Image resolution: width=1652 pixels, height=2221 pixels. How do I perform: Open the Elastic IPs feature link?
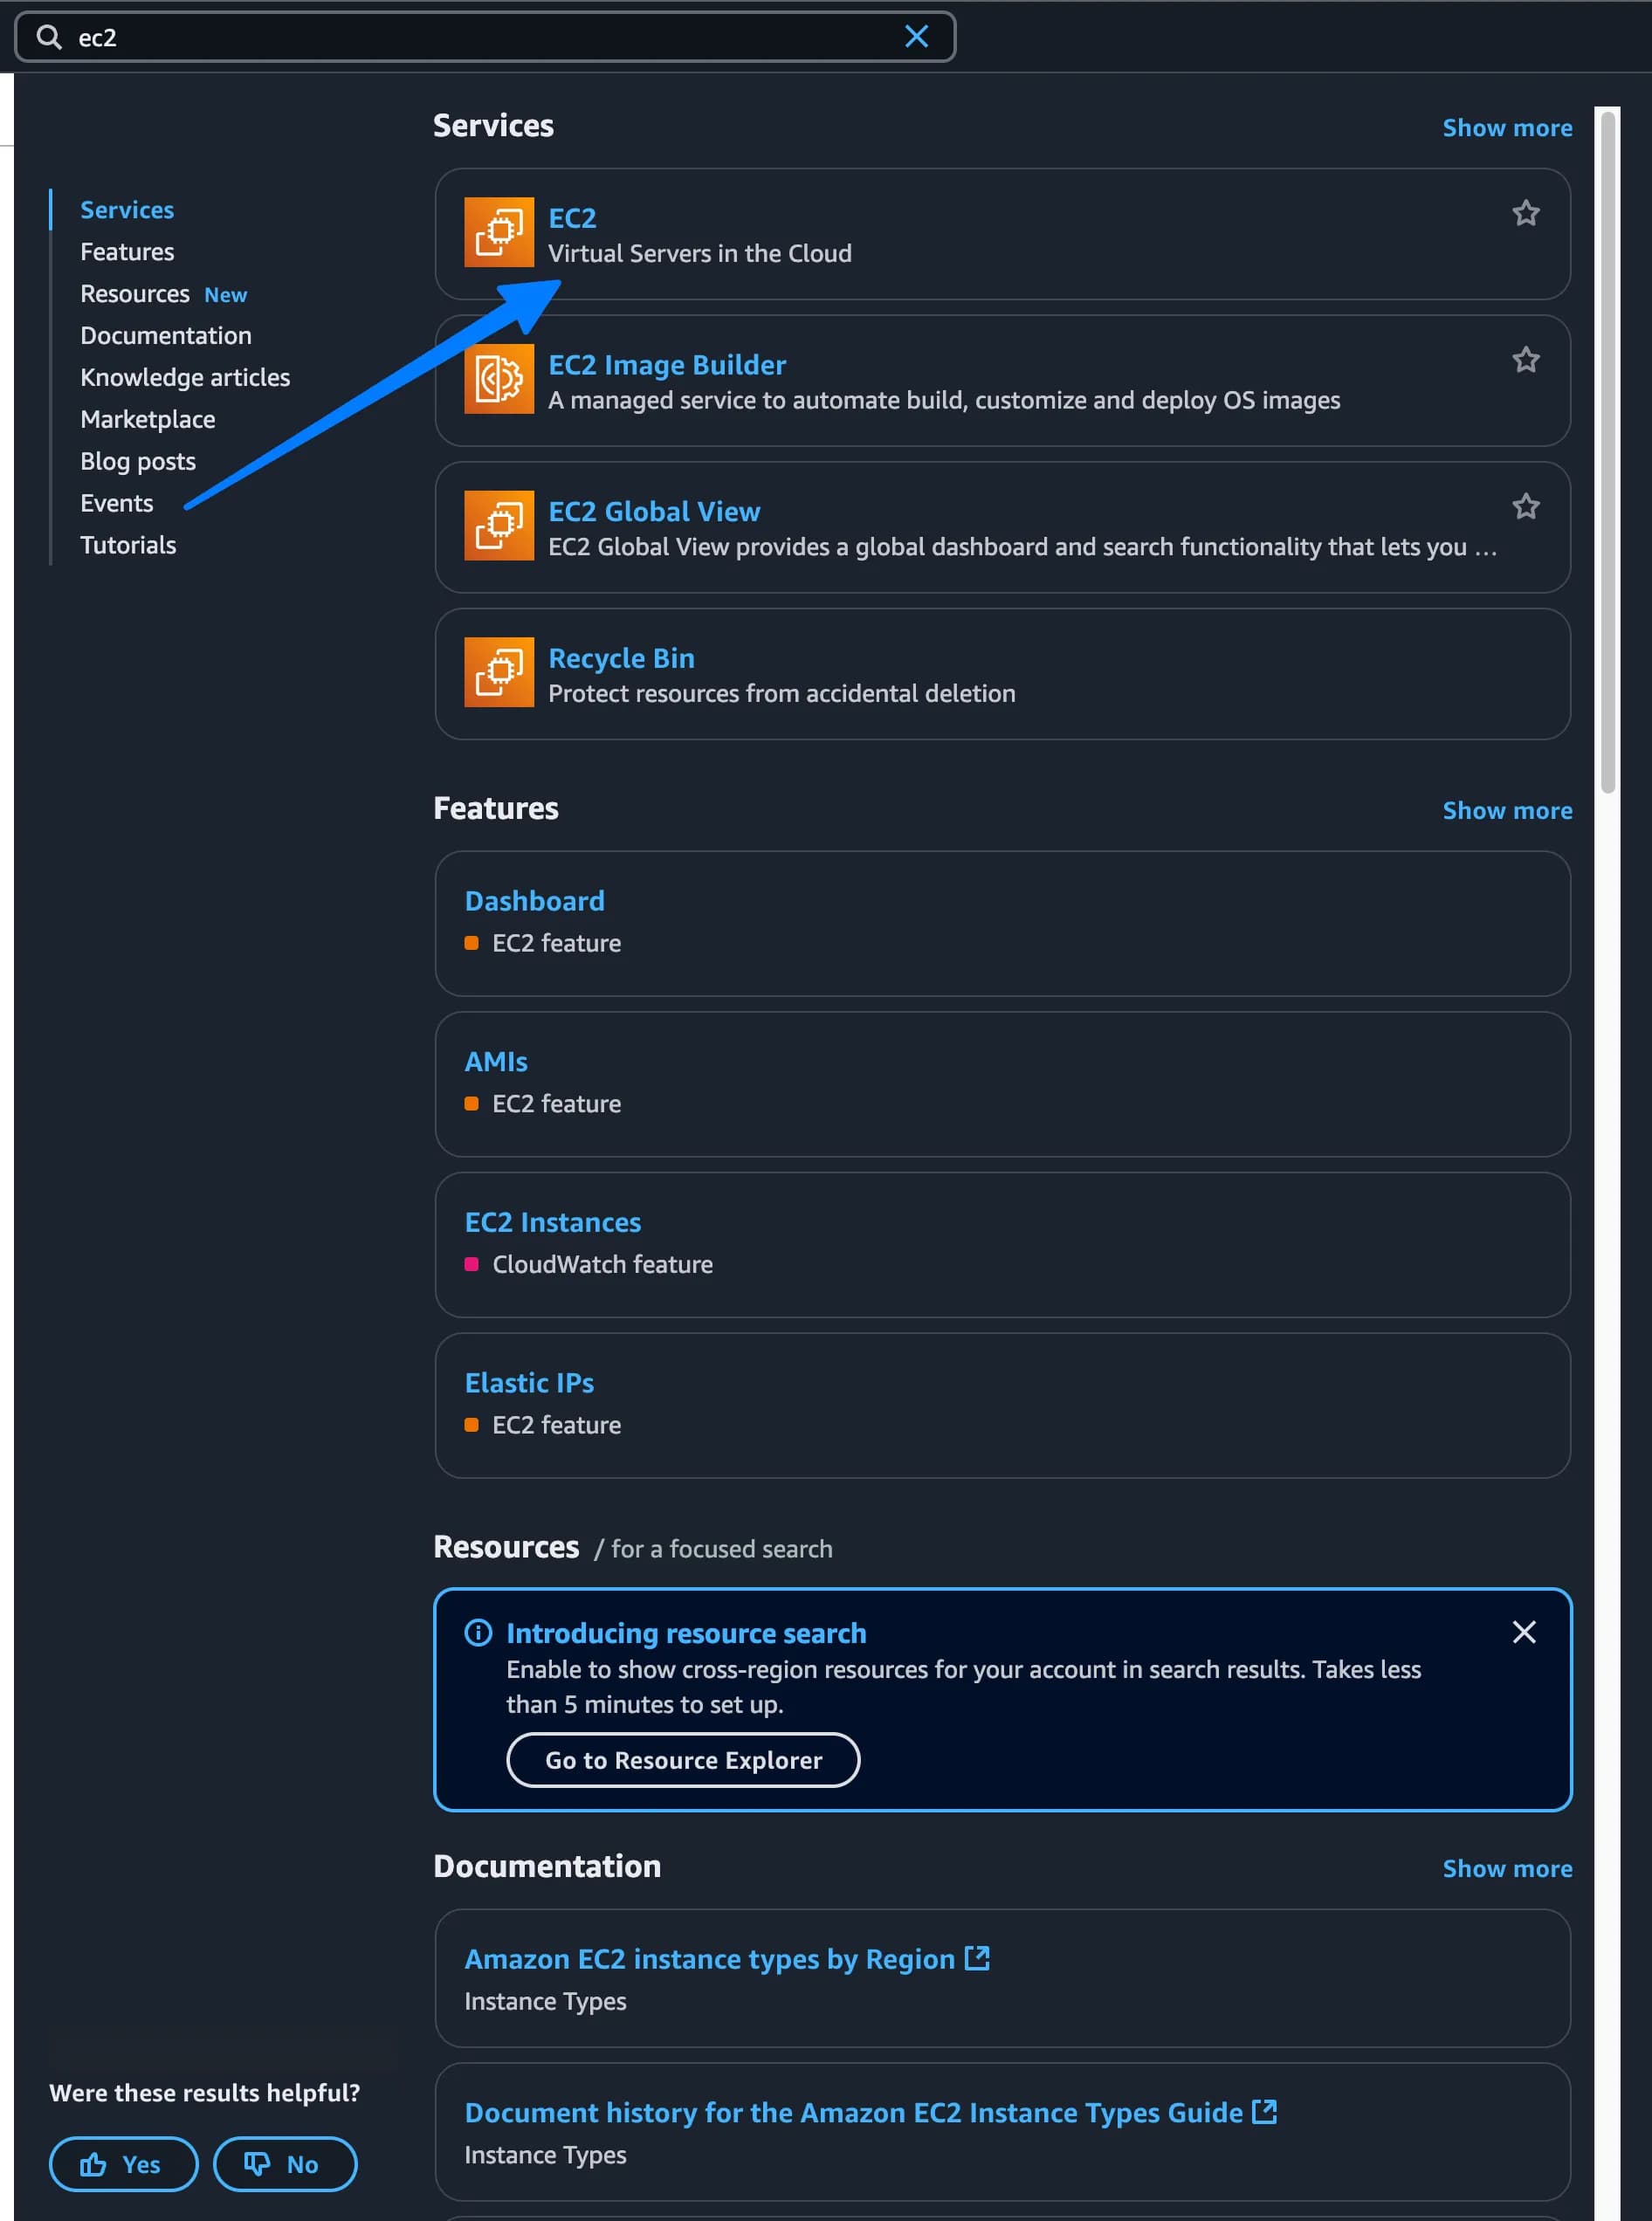(x=529, y=1382)
